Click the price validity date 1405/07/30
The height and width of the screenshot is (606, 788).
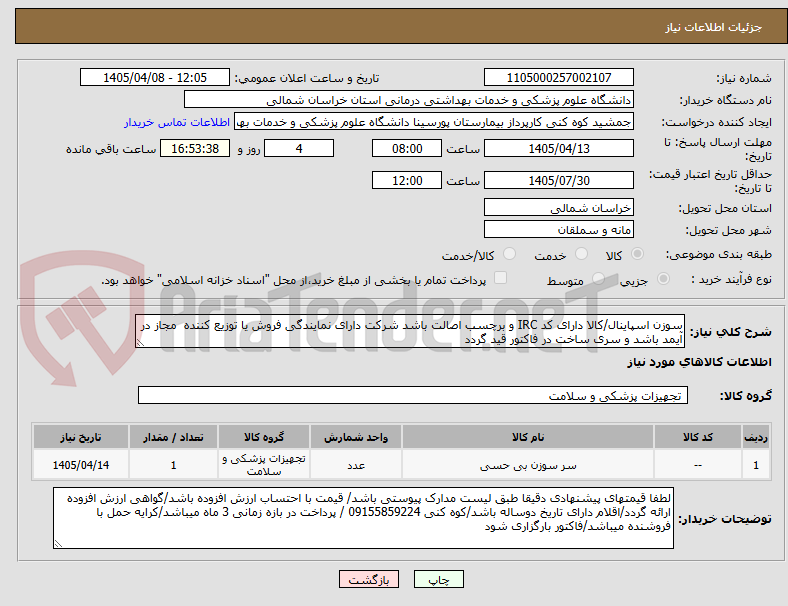(559, 180)
